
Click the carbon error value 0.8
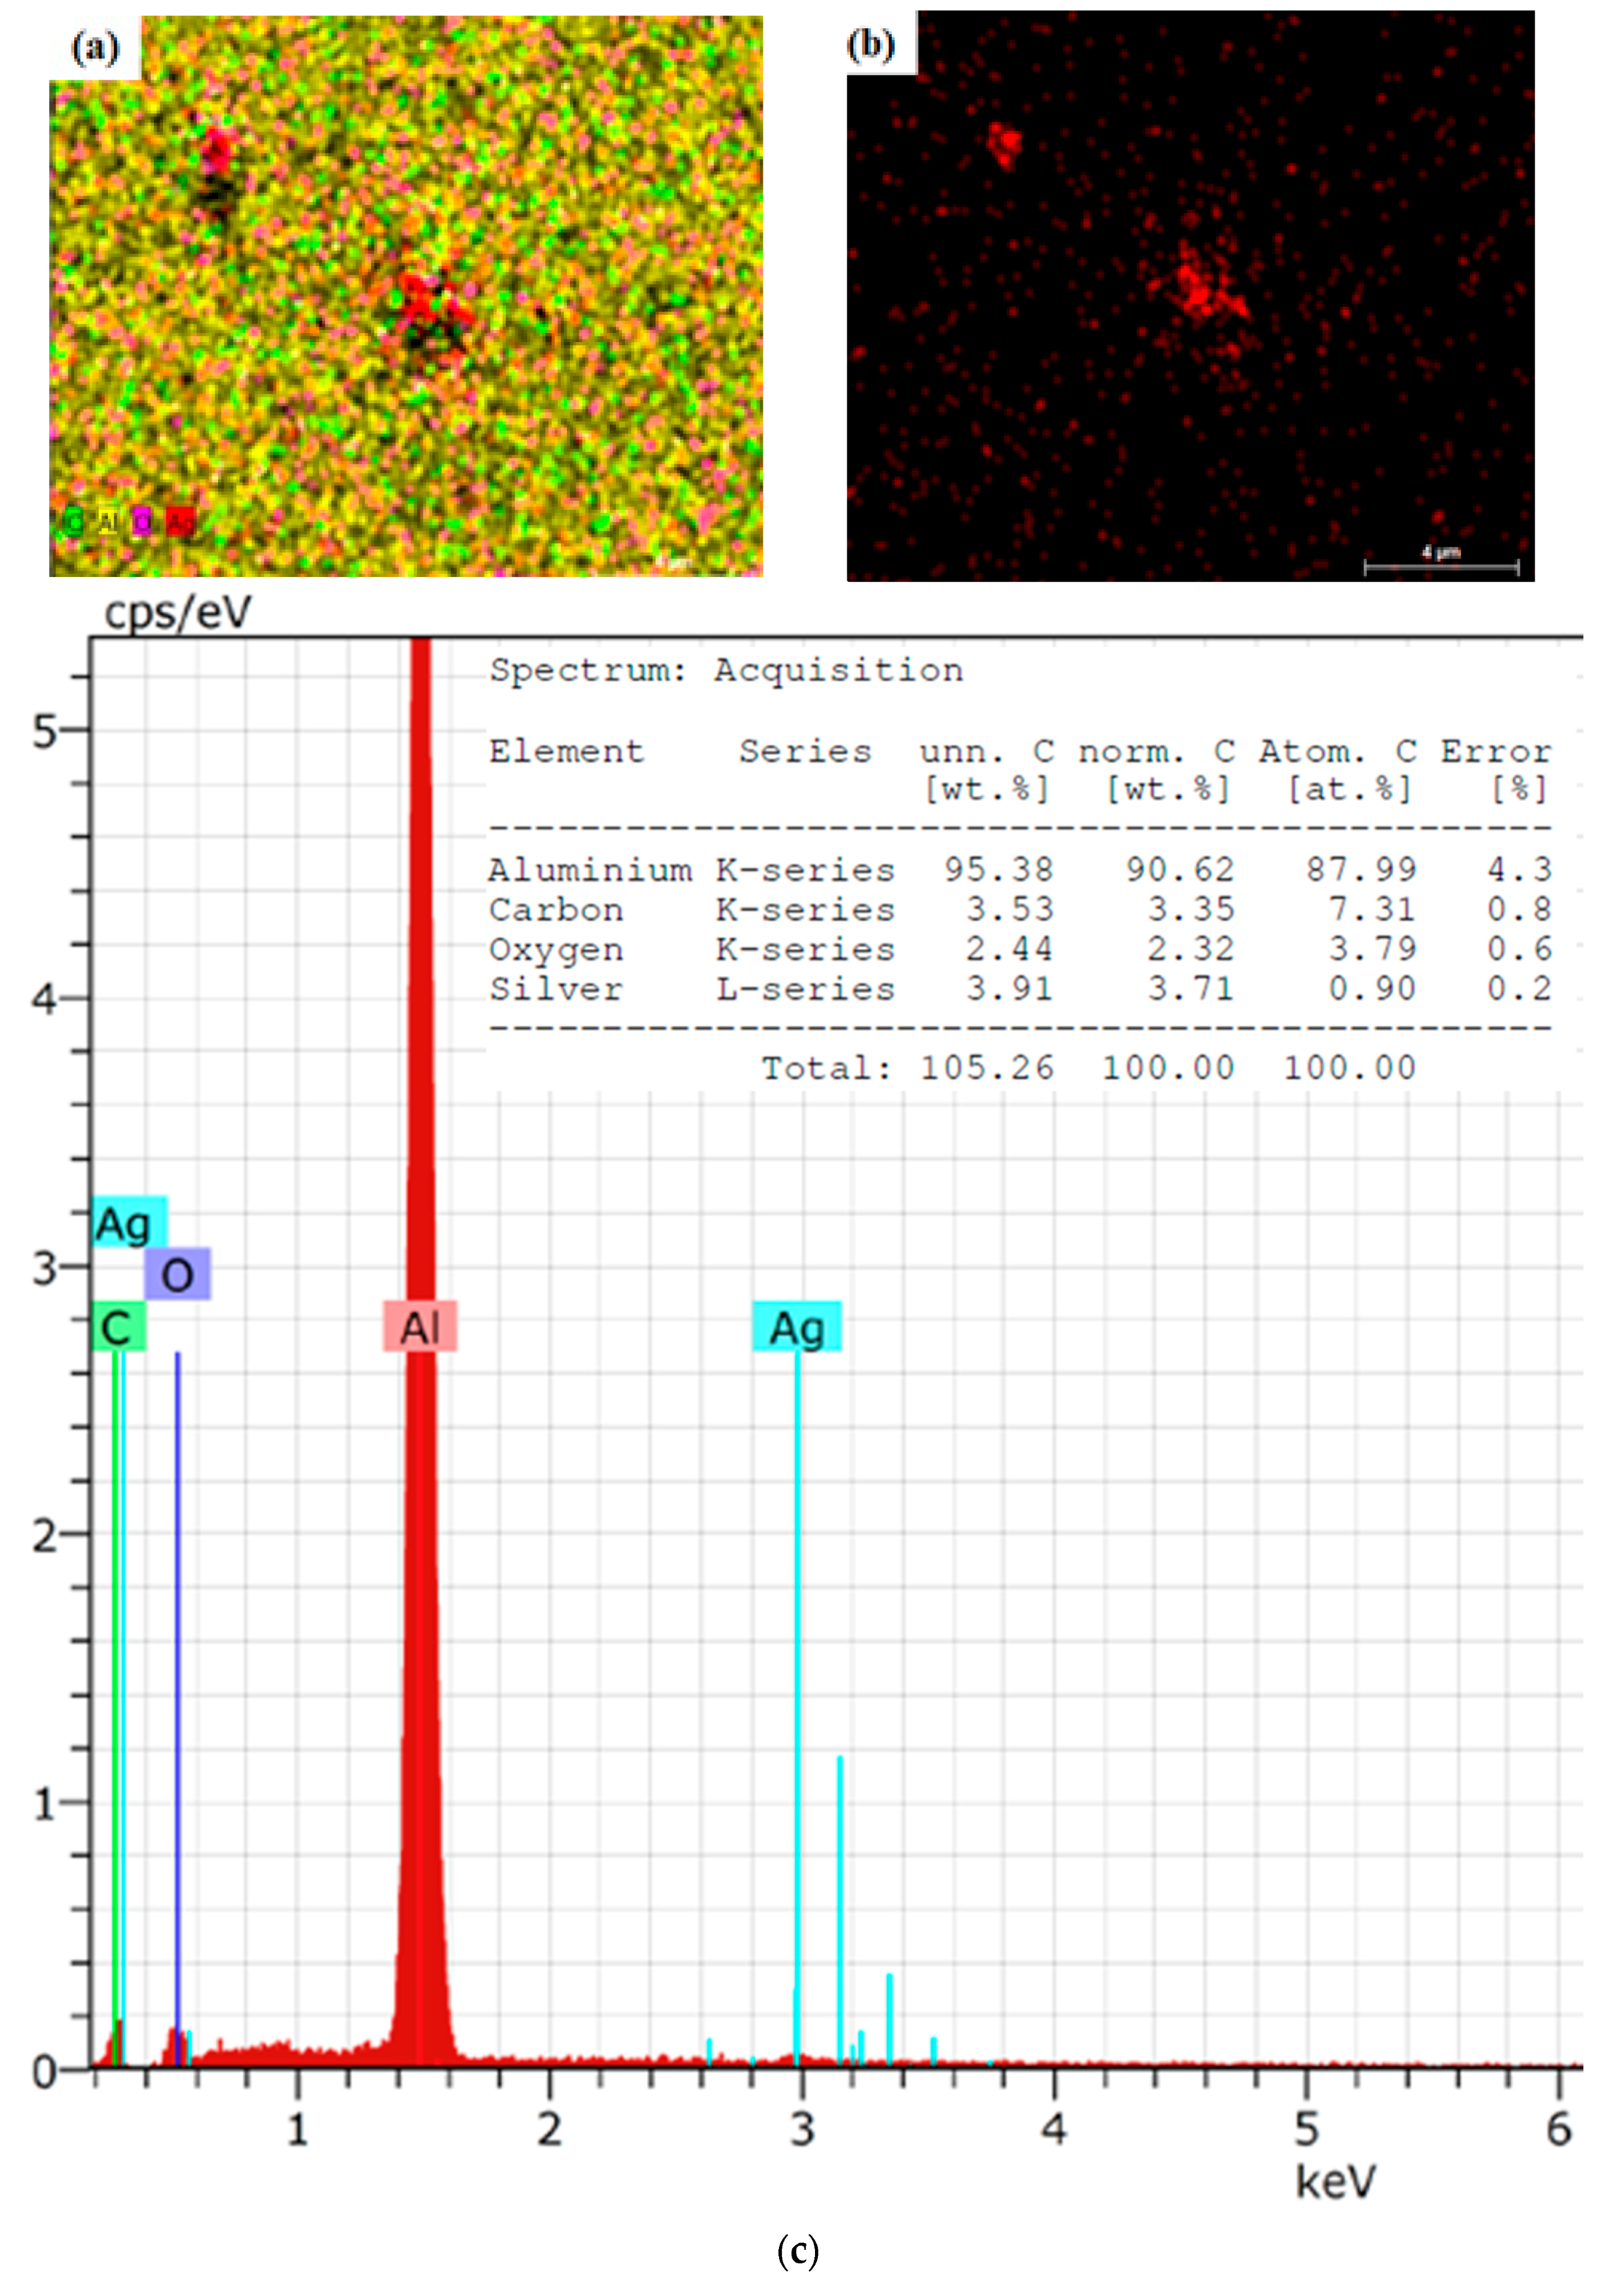pos(1519,909)
